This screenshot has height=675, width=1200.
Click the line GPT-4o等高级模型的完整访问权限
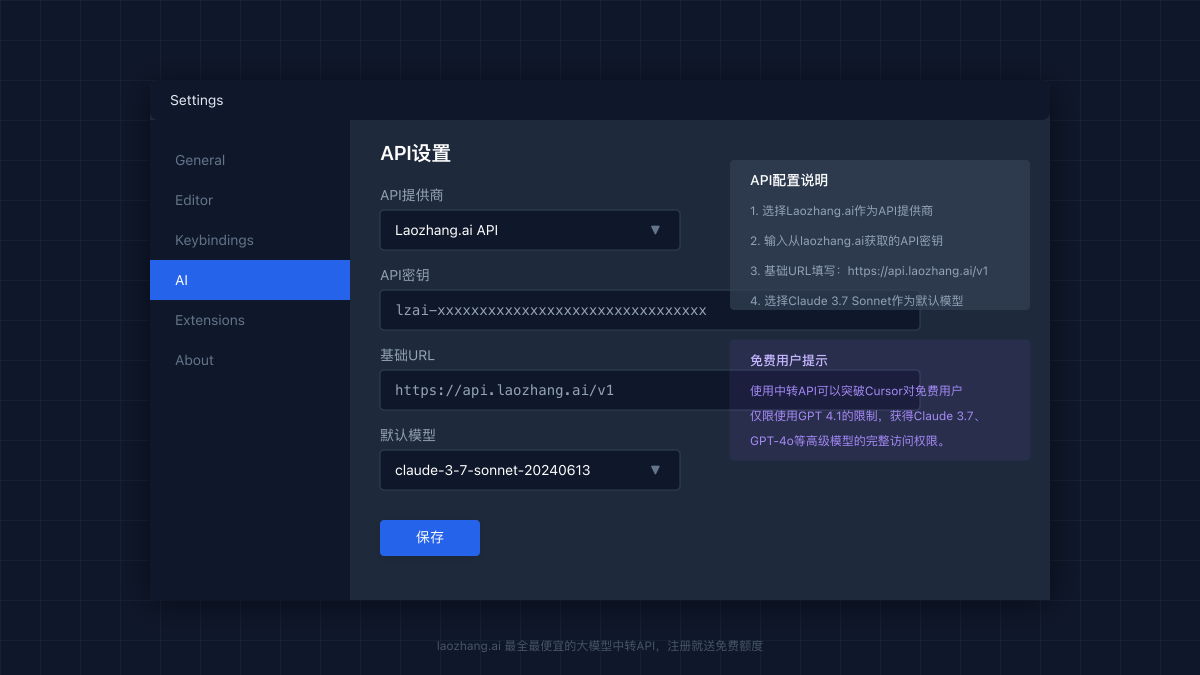[x=848, y=441]
